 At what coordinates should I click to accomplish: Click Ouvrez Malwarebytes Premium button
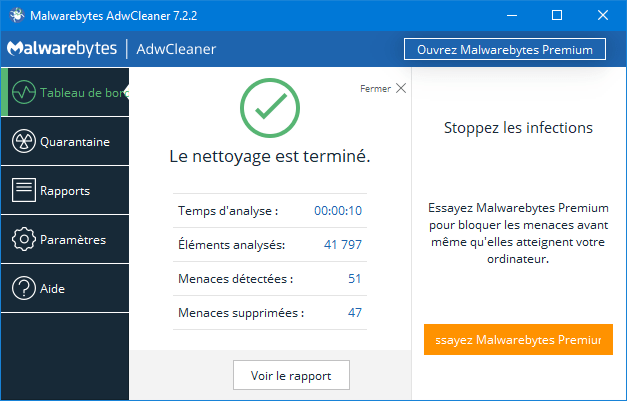pos(505,49)
